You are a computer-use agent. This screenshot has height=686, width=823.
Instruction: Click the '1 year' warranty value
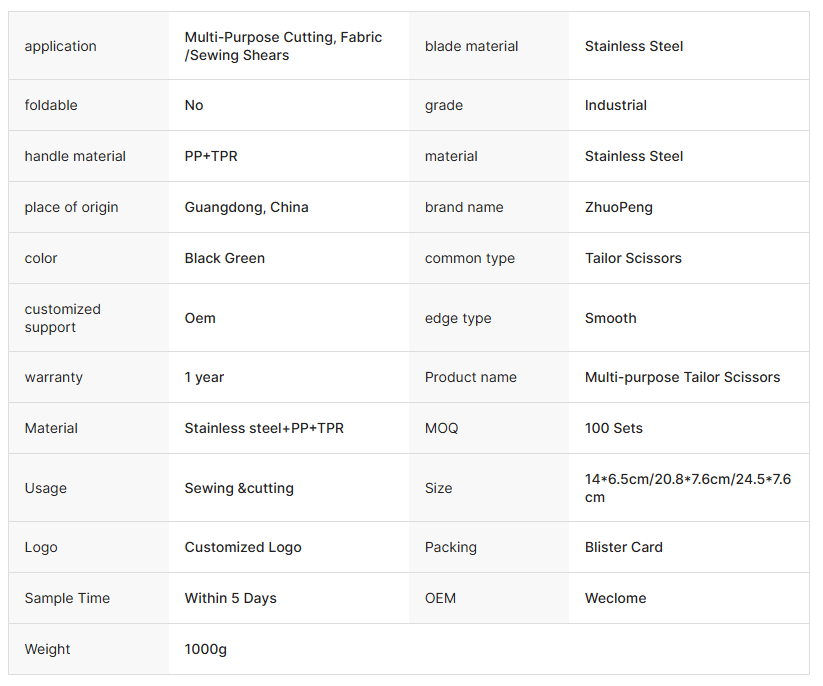(x=204, y=377)
